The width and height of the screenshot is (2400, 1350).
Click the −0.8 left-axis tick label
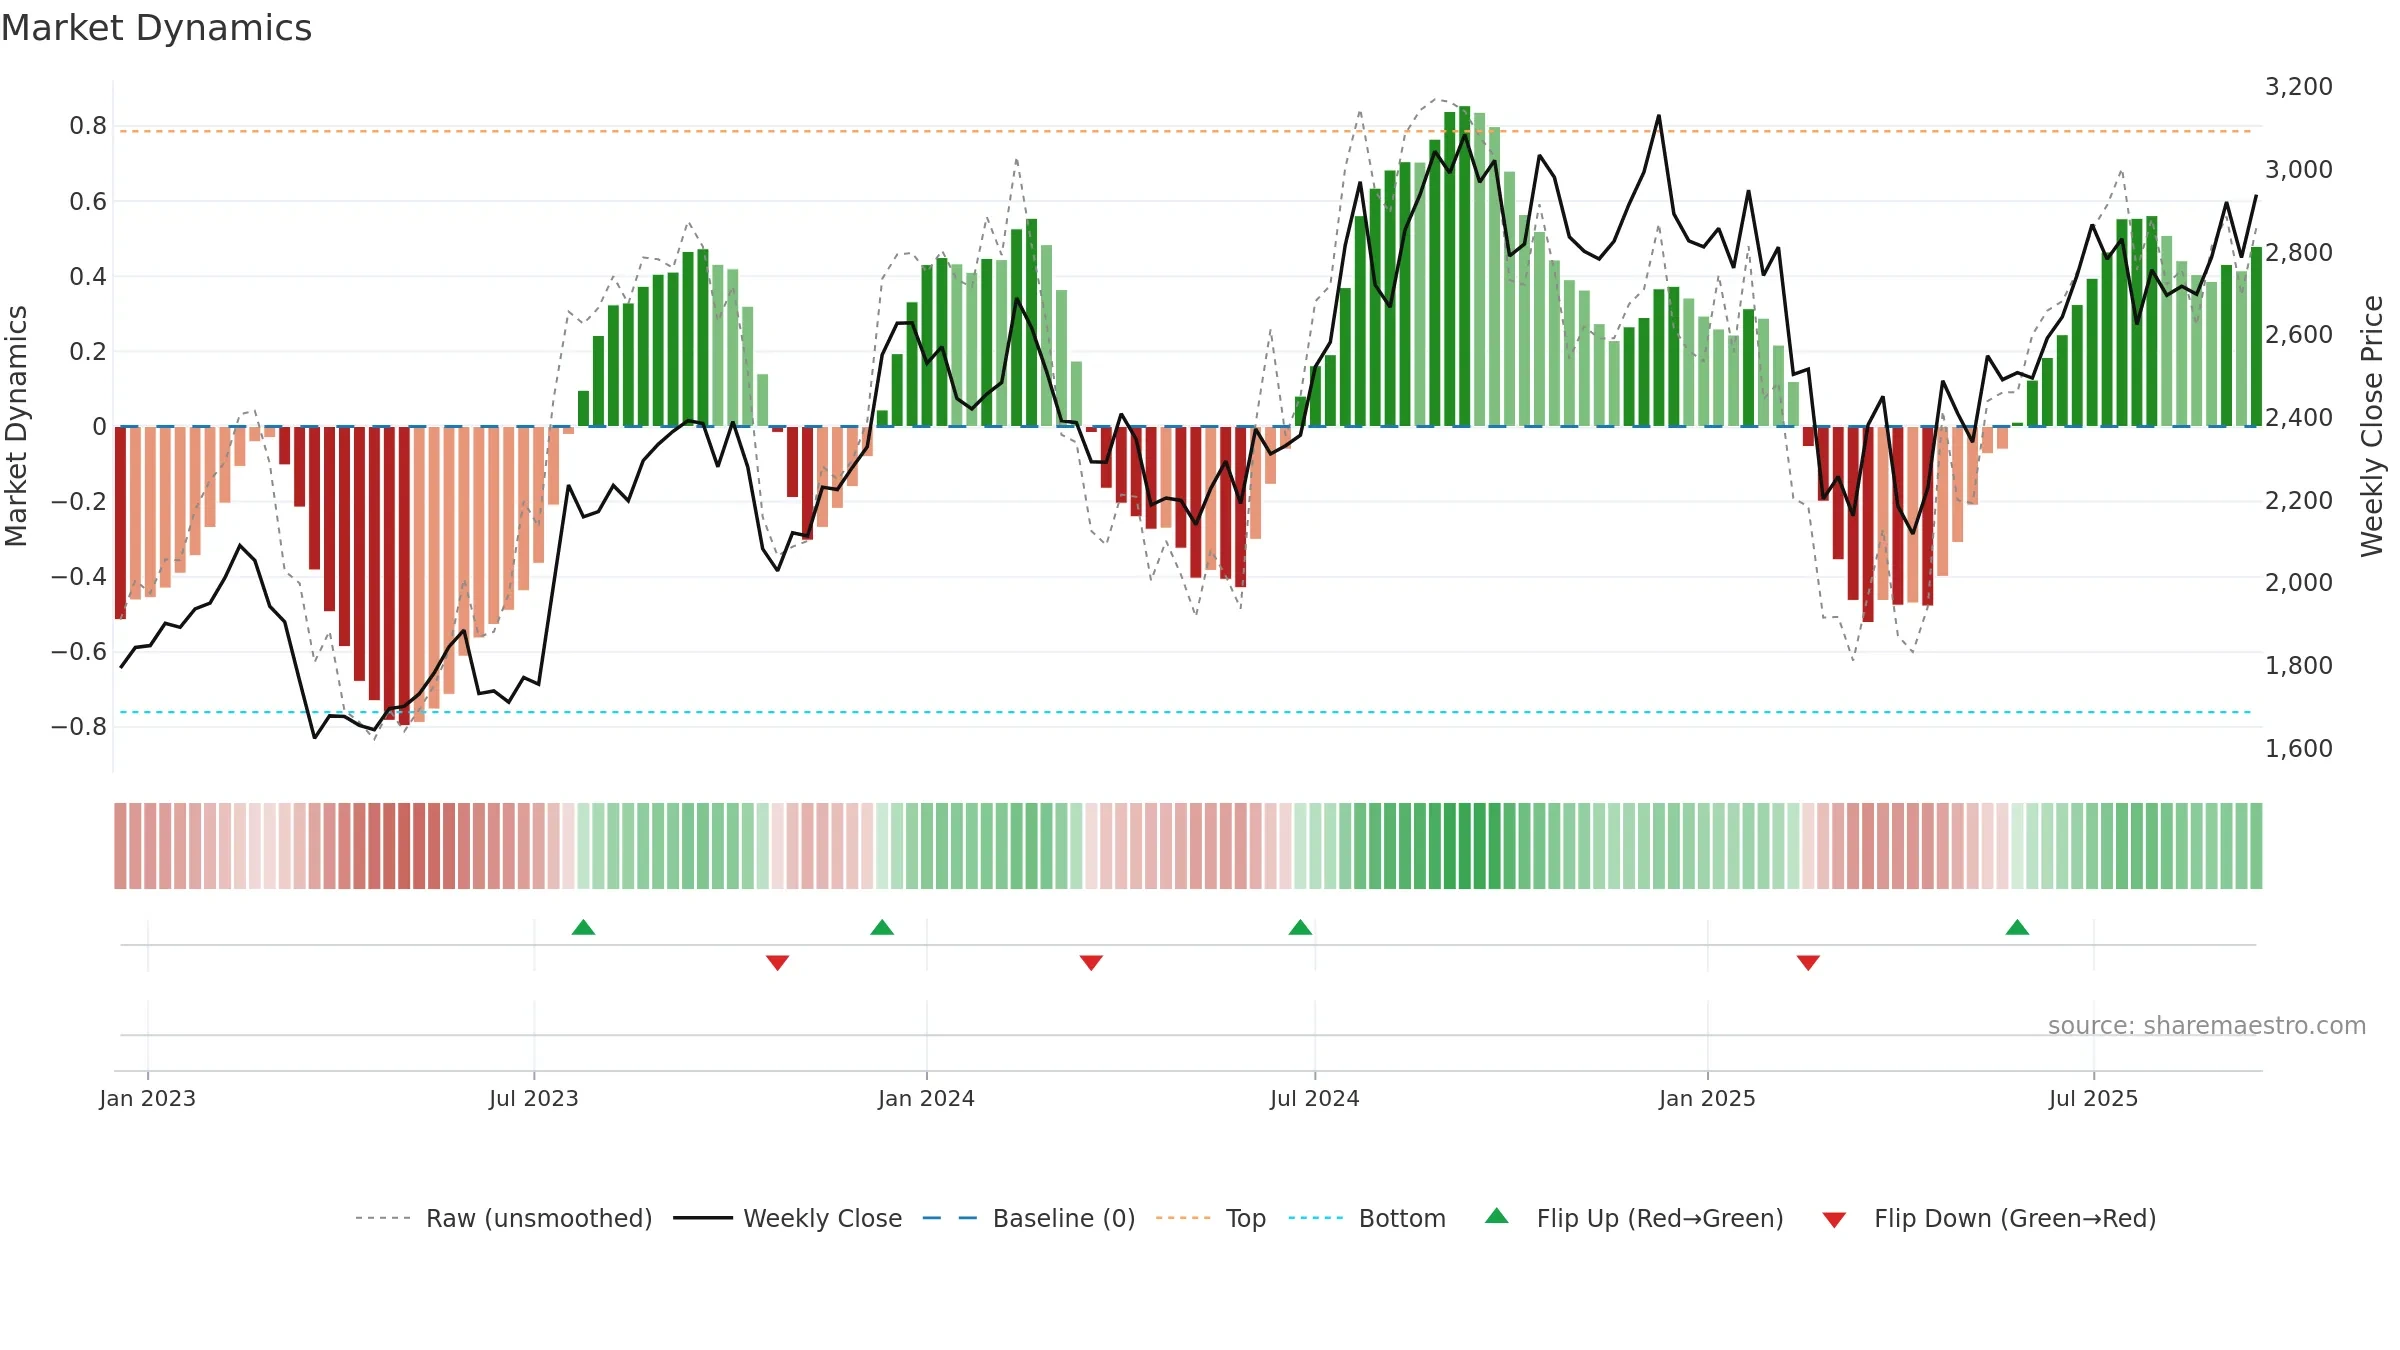pos(79,727)
